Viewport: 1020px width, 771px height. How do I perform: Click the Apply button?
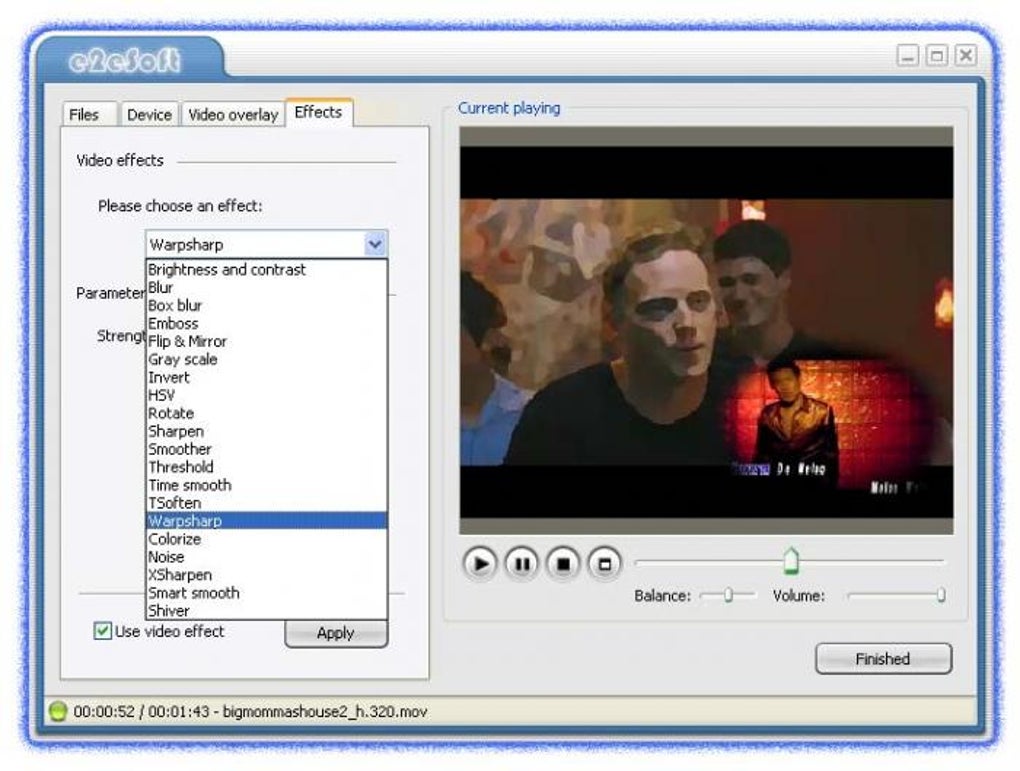point(336,633)
